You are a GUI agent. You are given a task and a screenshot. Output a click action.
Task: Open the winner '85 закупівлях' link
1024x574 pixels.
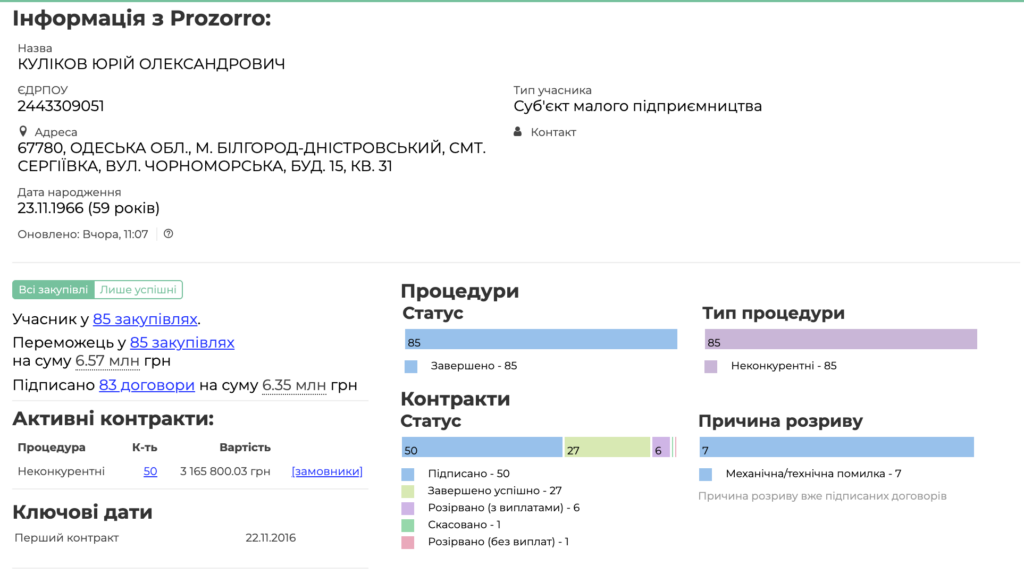point(182,342)
